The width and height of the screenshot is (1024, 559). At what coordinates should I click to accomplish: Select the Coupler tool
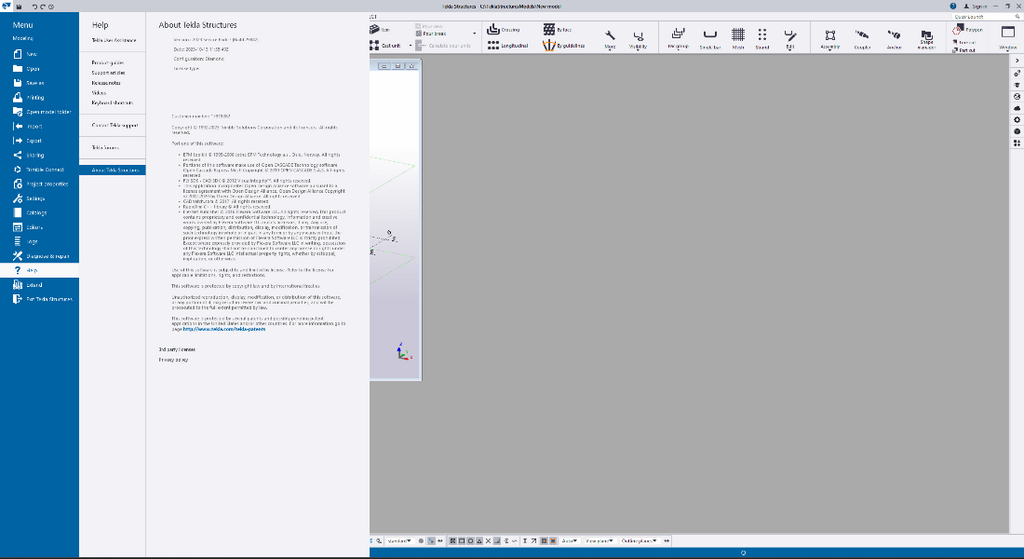[x=862, y=39]
